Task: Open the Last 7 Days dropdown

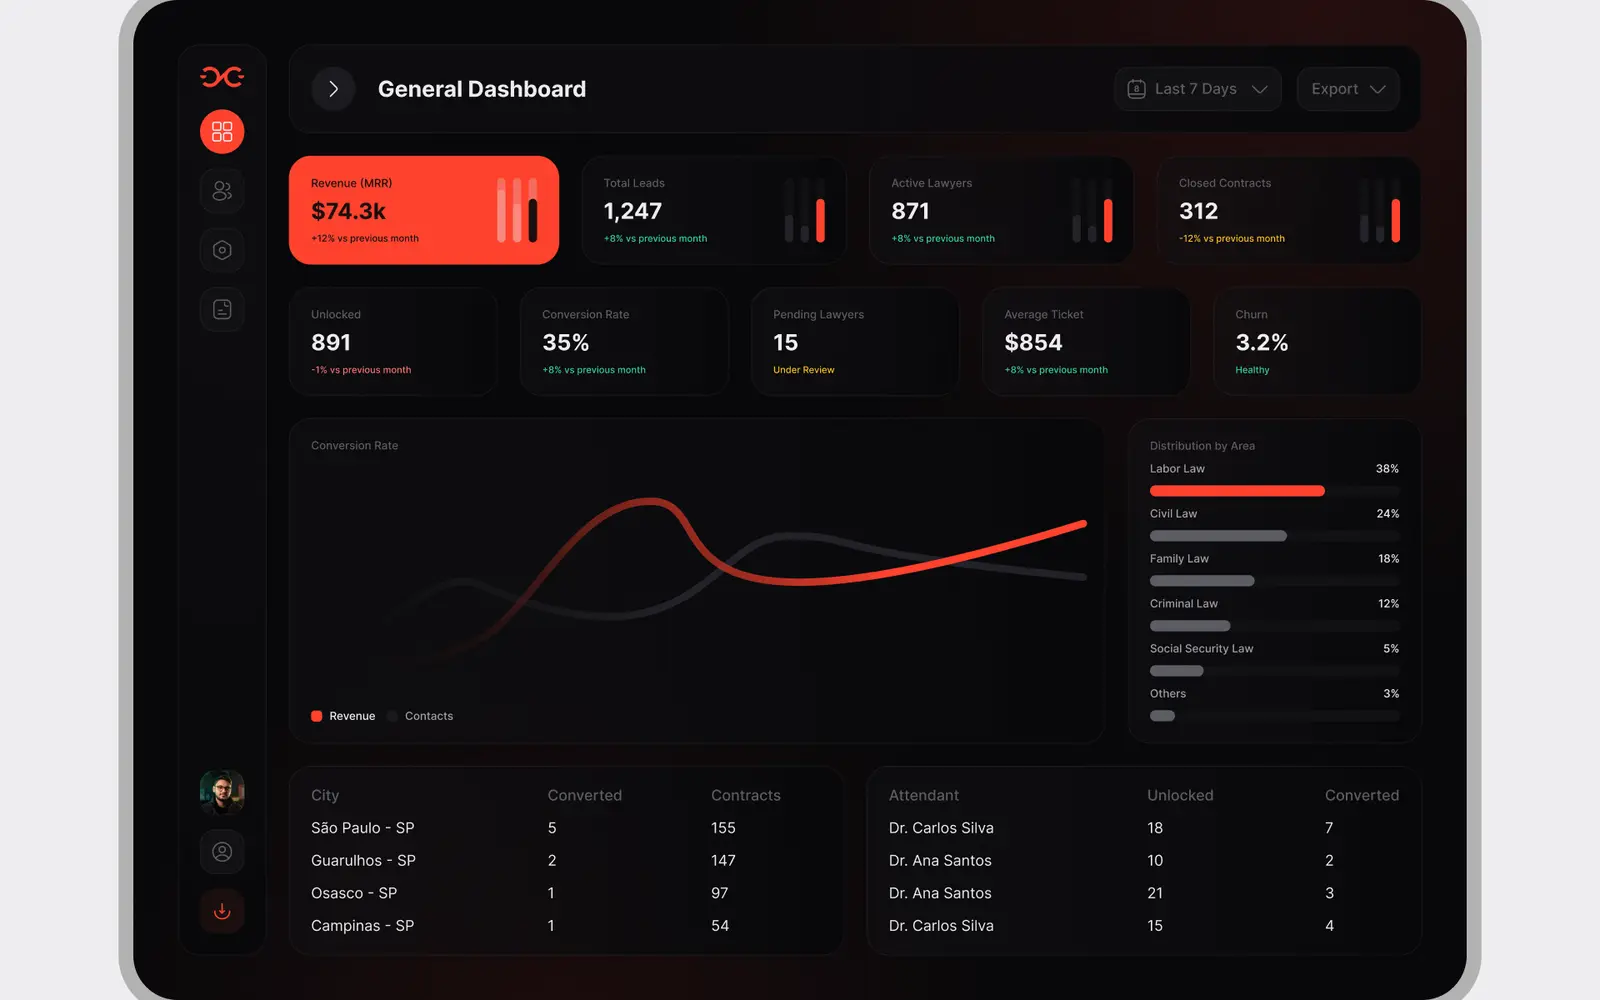Action: [1197, 89]
